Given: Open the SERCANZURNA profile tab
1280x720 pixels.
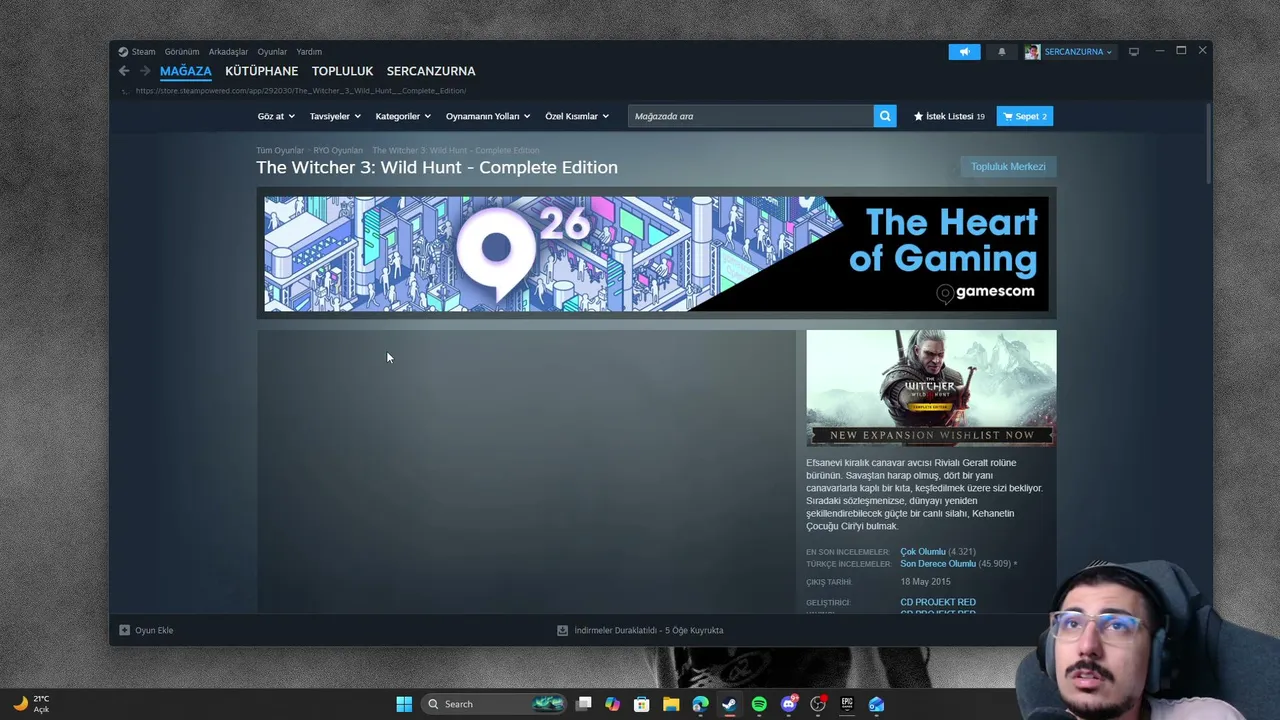Looking at the screenshot, I should click(x=431, y=71).
